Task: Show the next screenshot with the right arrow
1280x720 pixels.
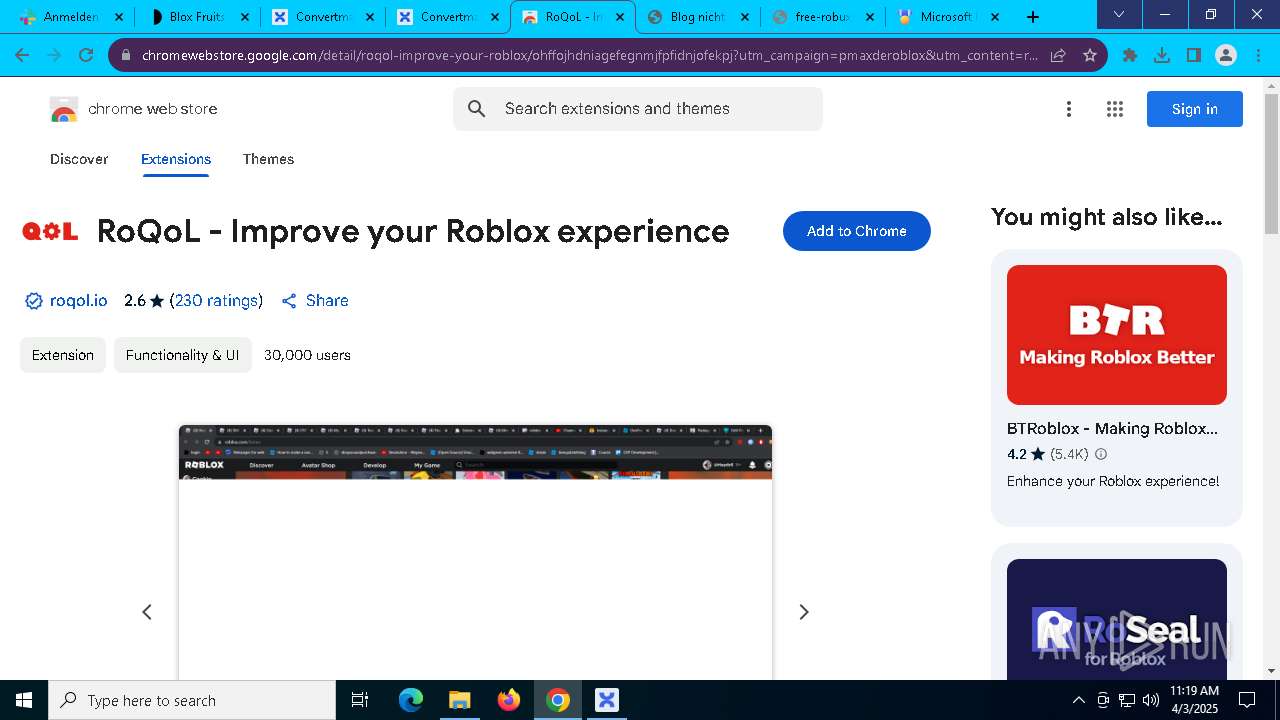Action: click(804, 612)
